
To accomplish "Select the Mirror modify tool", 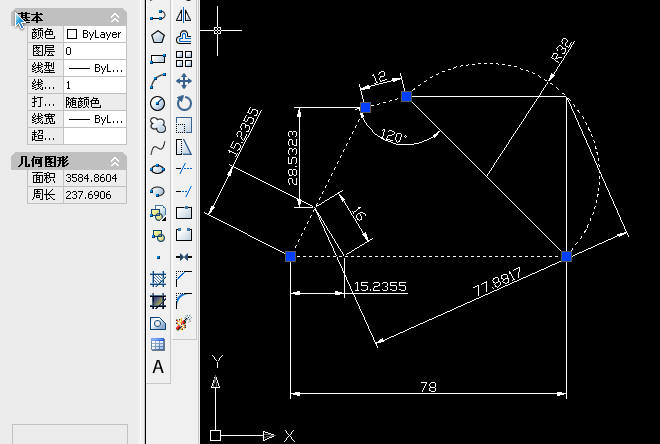I will point(184,16).
